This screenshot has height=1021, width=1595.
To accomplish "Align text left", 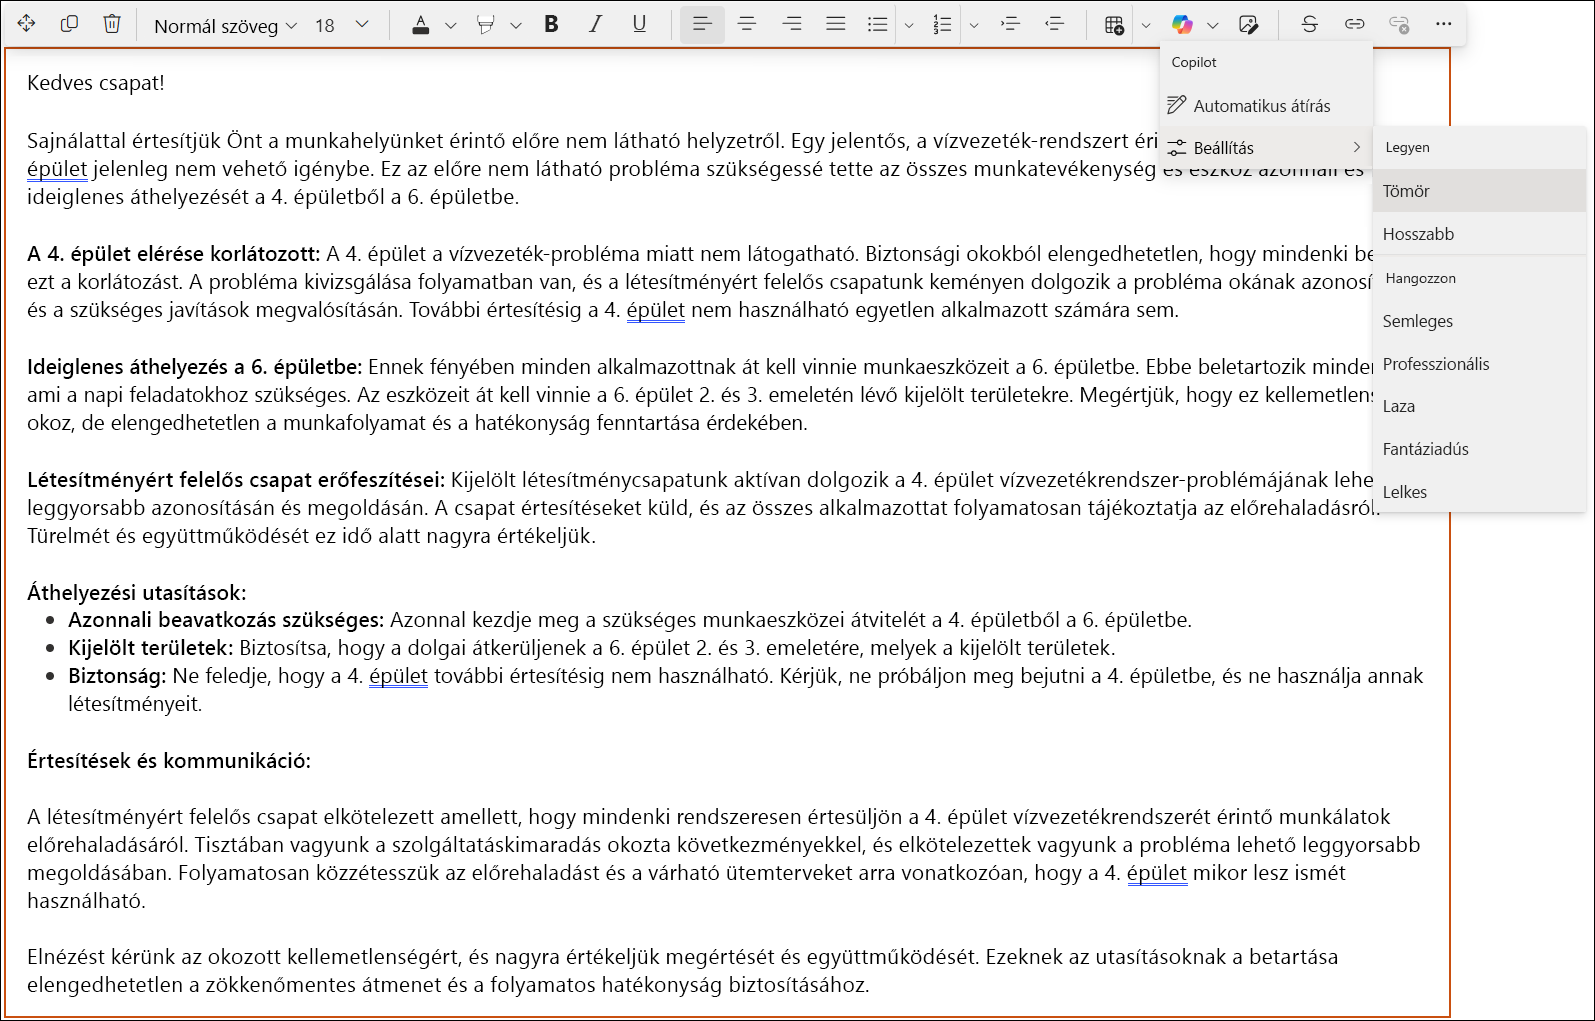I will 702,24.
